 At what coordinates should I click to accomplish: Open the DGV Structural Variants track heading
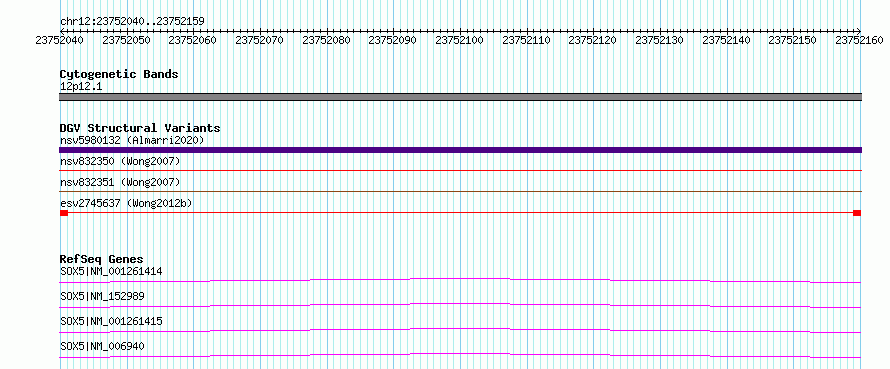[140, 128]
